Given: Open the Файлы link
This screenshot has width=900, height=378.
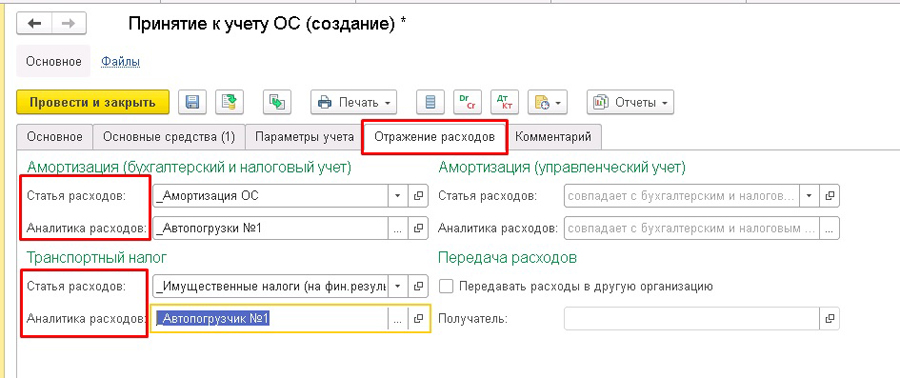Looking at the screenshot, I should click(121, 61).
